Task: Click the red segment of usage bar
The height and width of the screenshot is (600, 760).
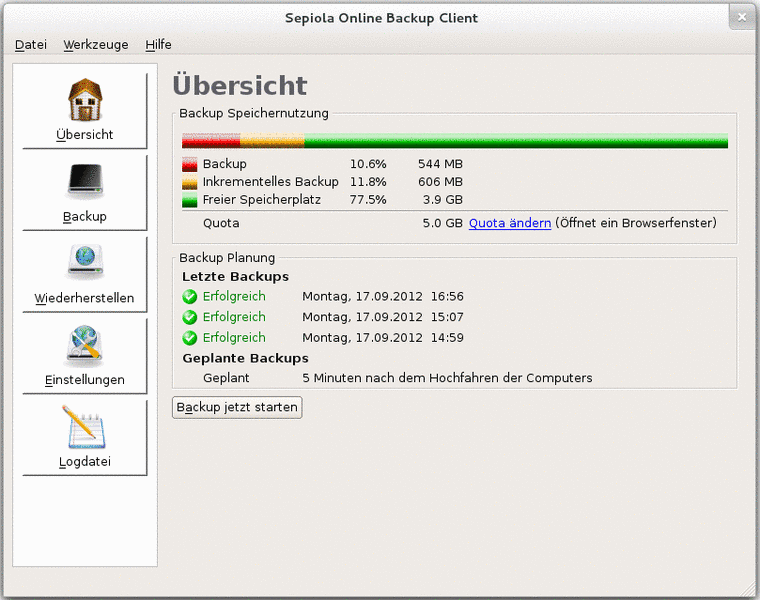Action: click(211, 141)
